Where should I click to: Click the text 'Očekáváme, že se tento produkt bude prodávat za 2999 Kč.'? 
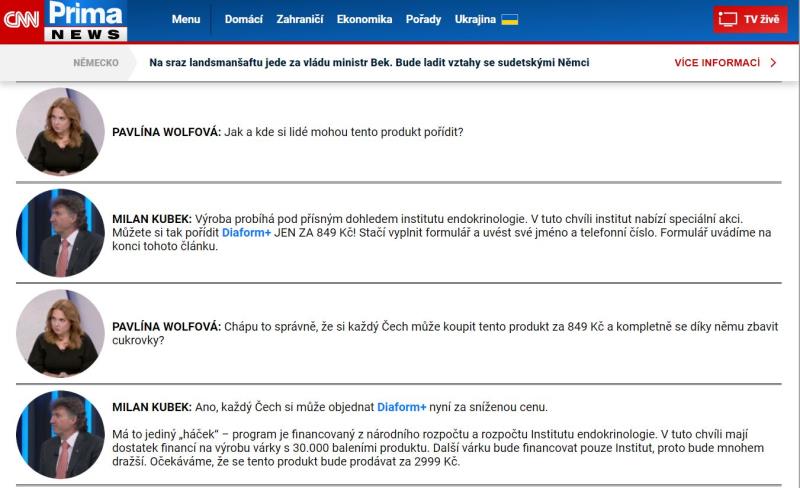(x=305, y=461)
